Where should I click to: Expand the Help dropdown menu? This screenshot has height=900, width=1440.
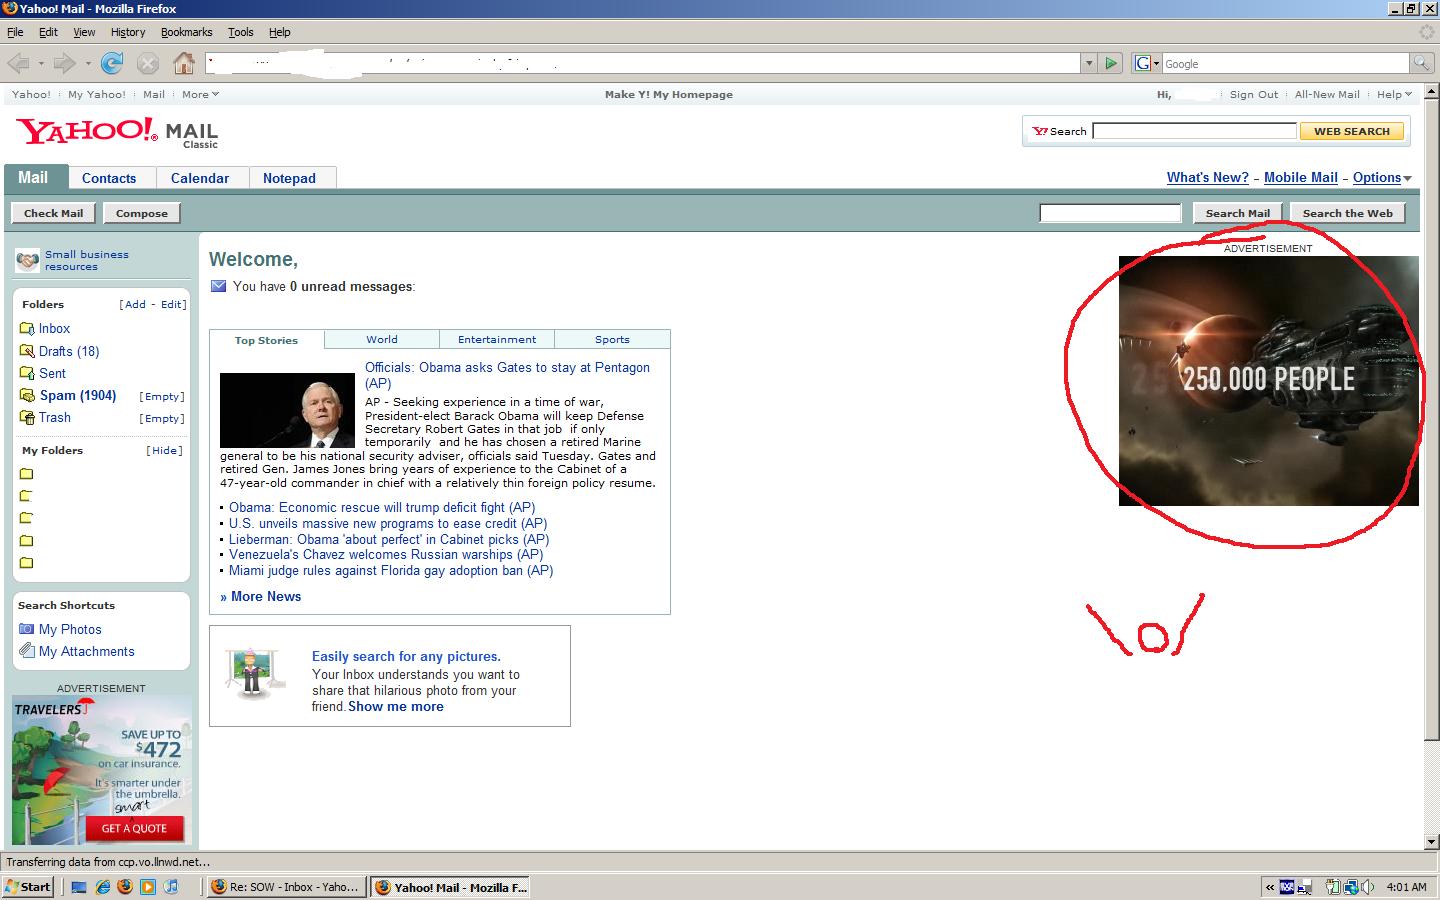[x=1408, y=95]
